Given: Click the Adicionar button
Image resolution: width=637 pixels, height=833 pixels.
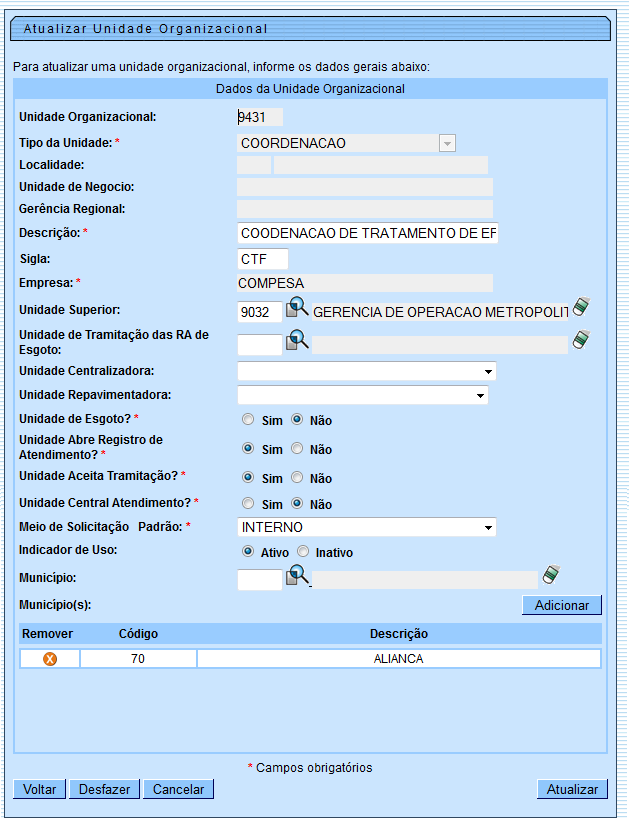Looking at the screenshot, I should (x=561, y=605).
